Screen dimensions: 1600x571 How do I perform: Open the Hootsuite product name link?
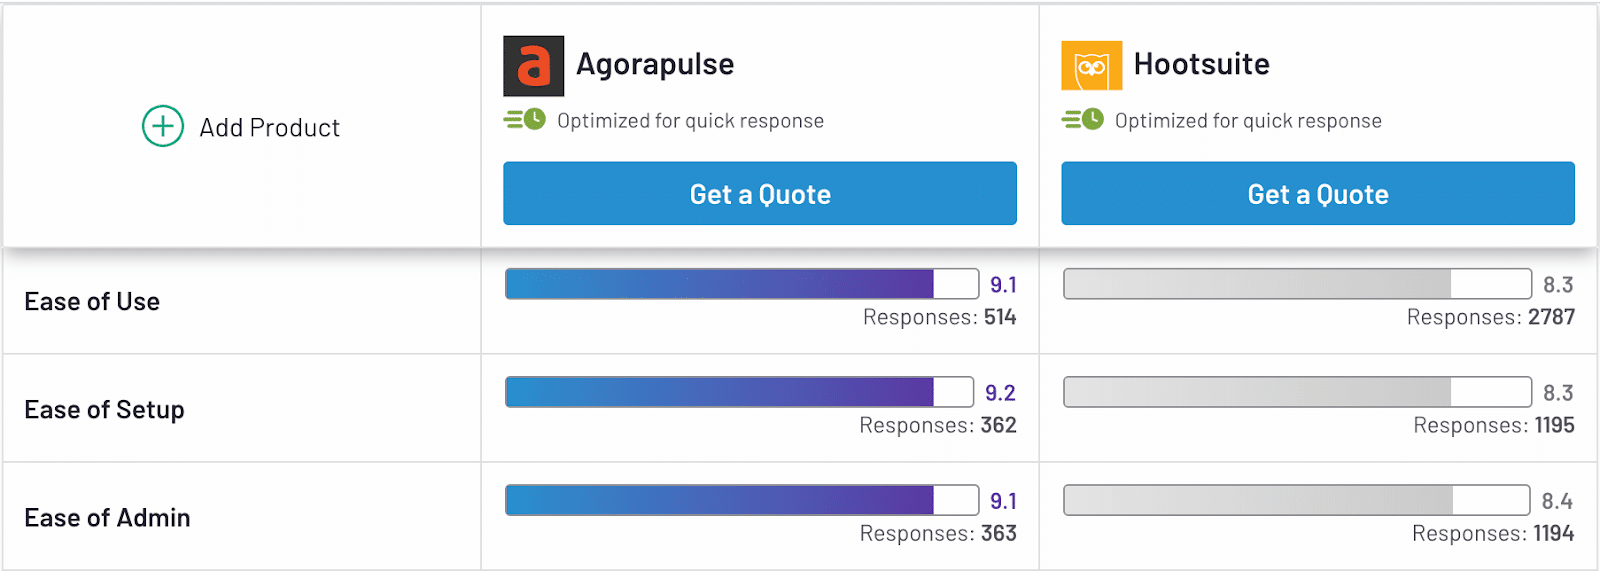[x=1201, y=65]
